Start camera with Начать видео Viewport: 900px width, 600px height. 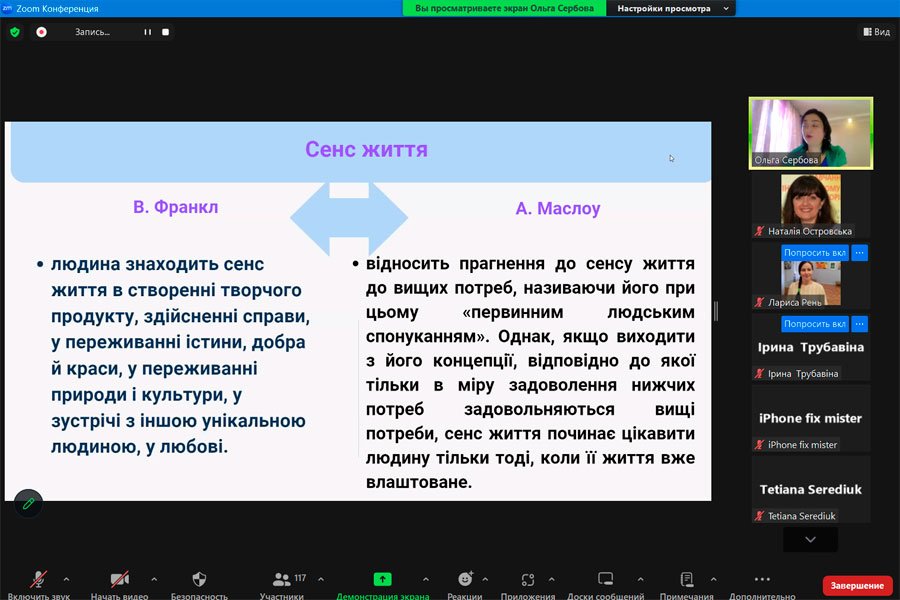click(x=119, y=584)
